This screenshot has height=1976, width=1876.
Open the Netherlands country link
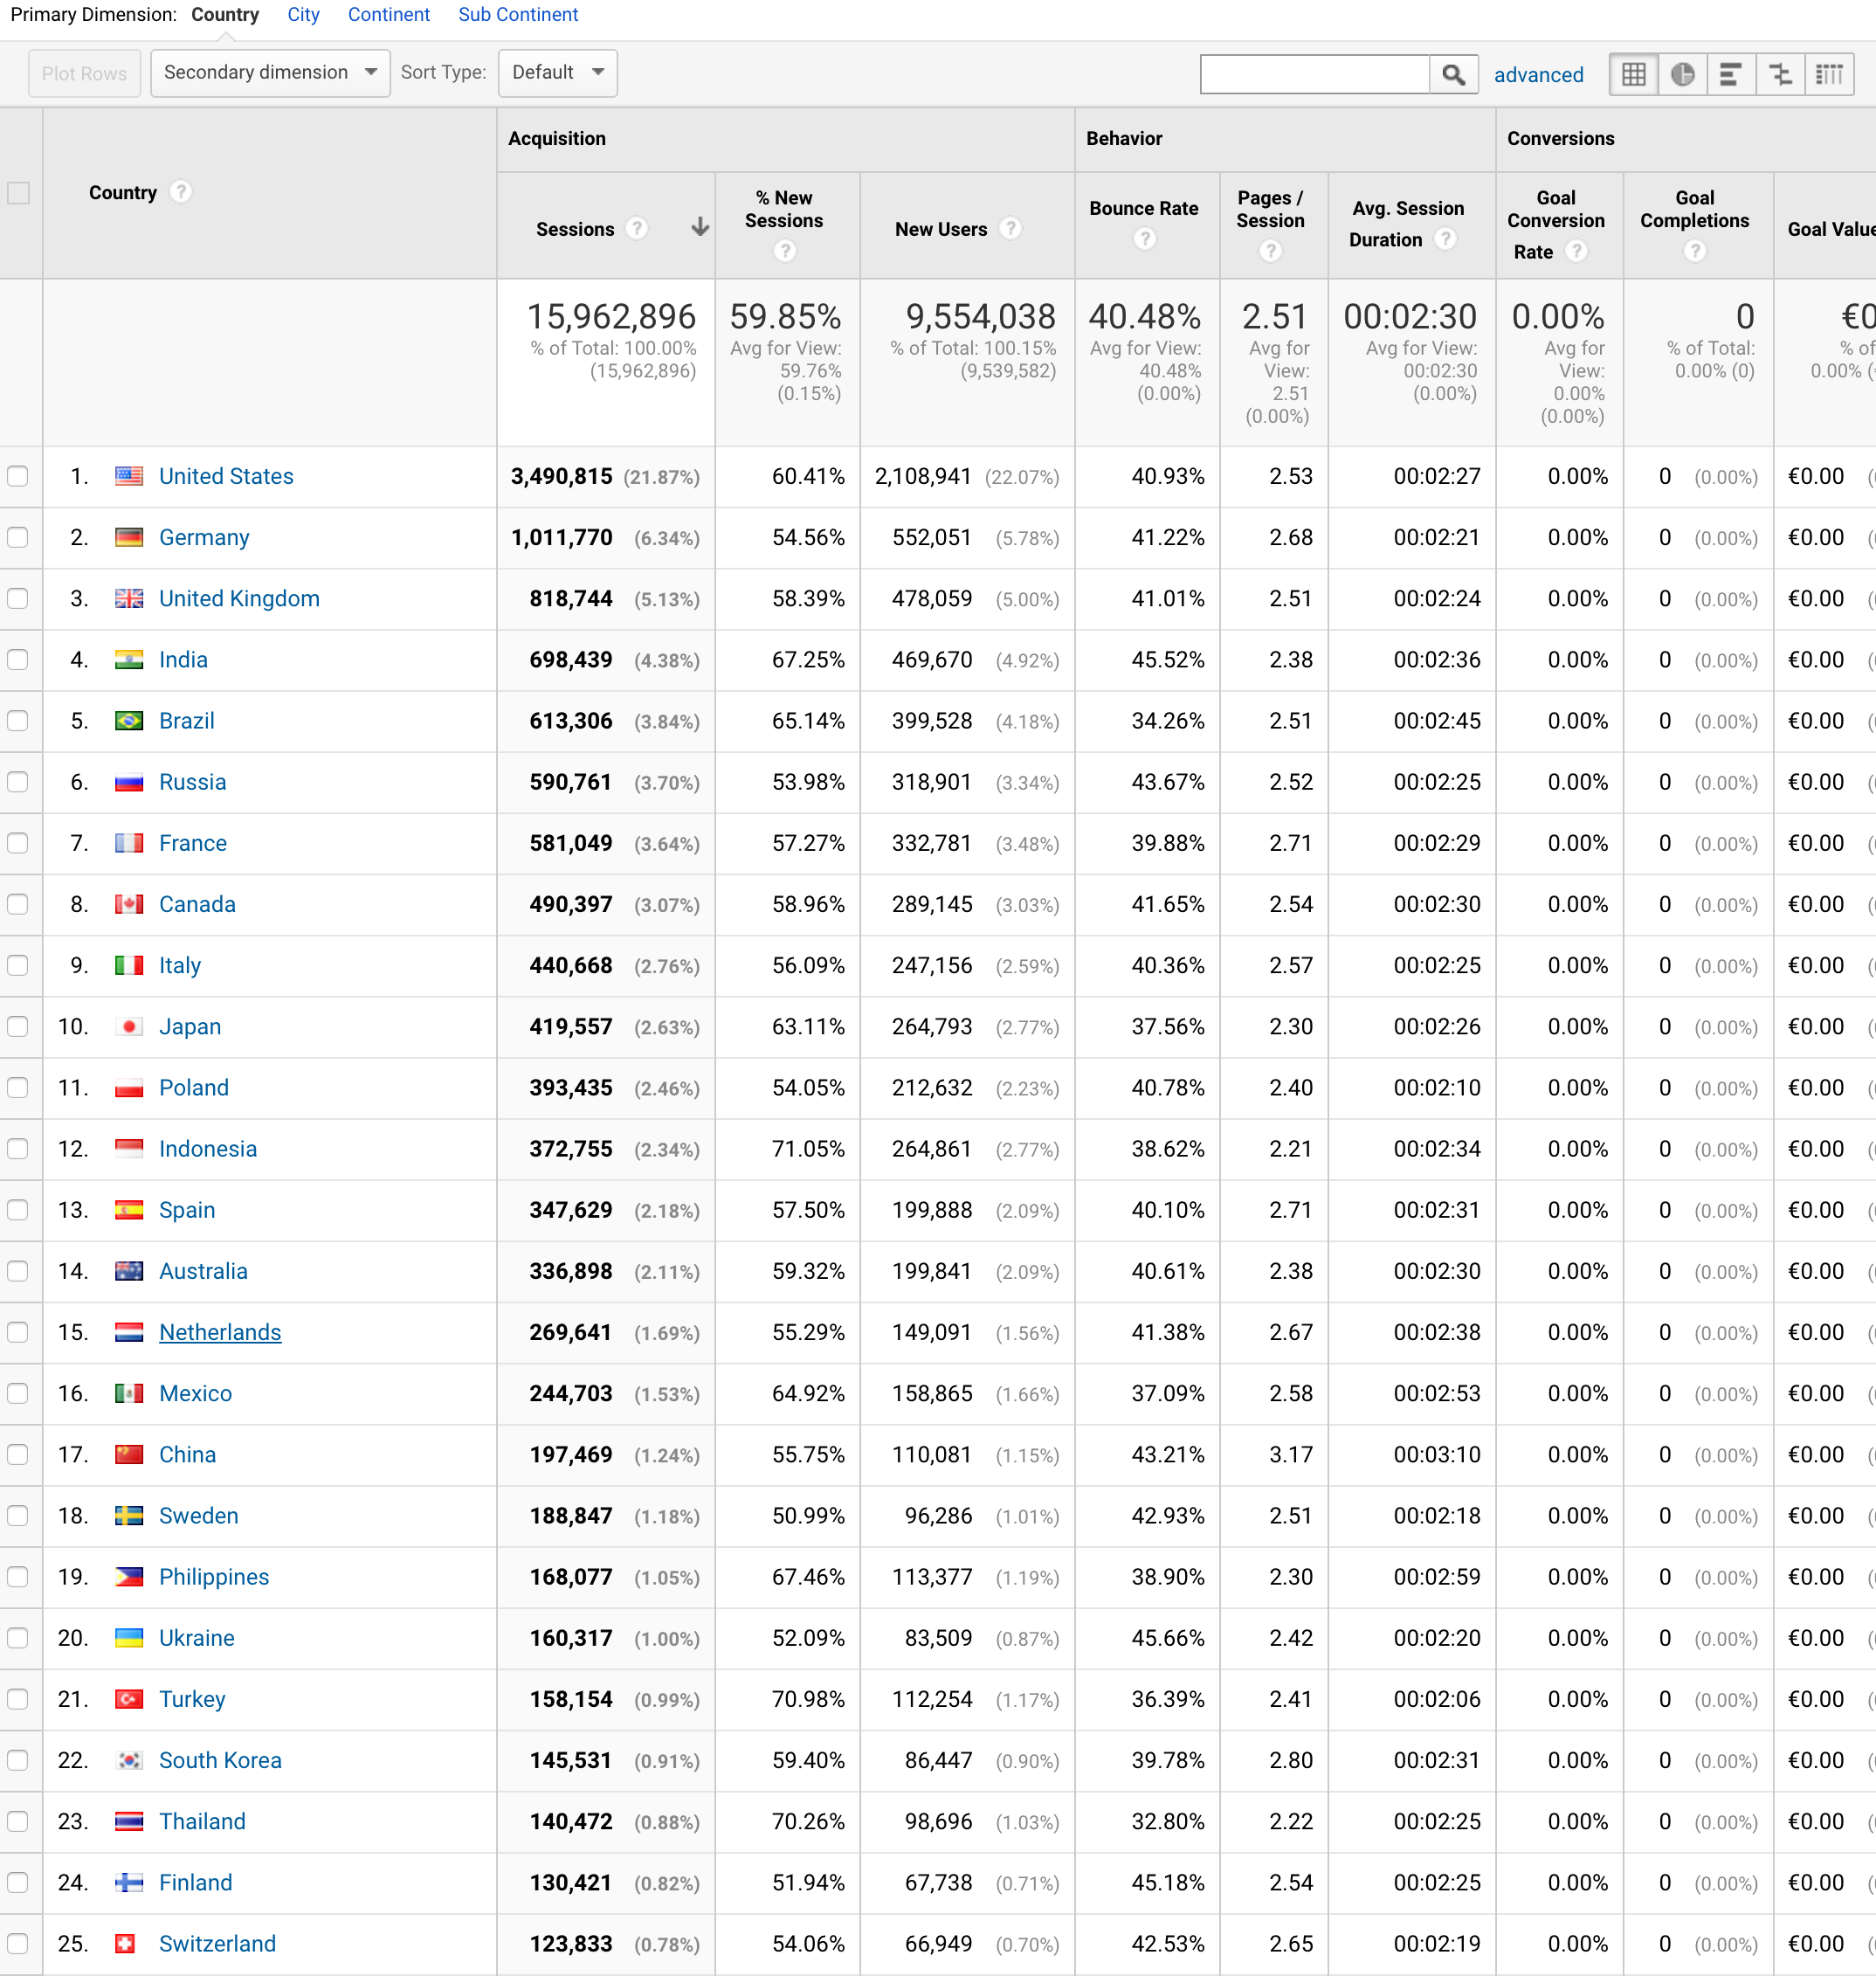(x=220, y=1332)
